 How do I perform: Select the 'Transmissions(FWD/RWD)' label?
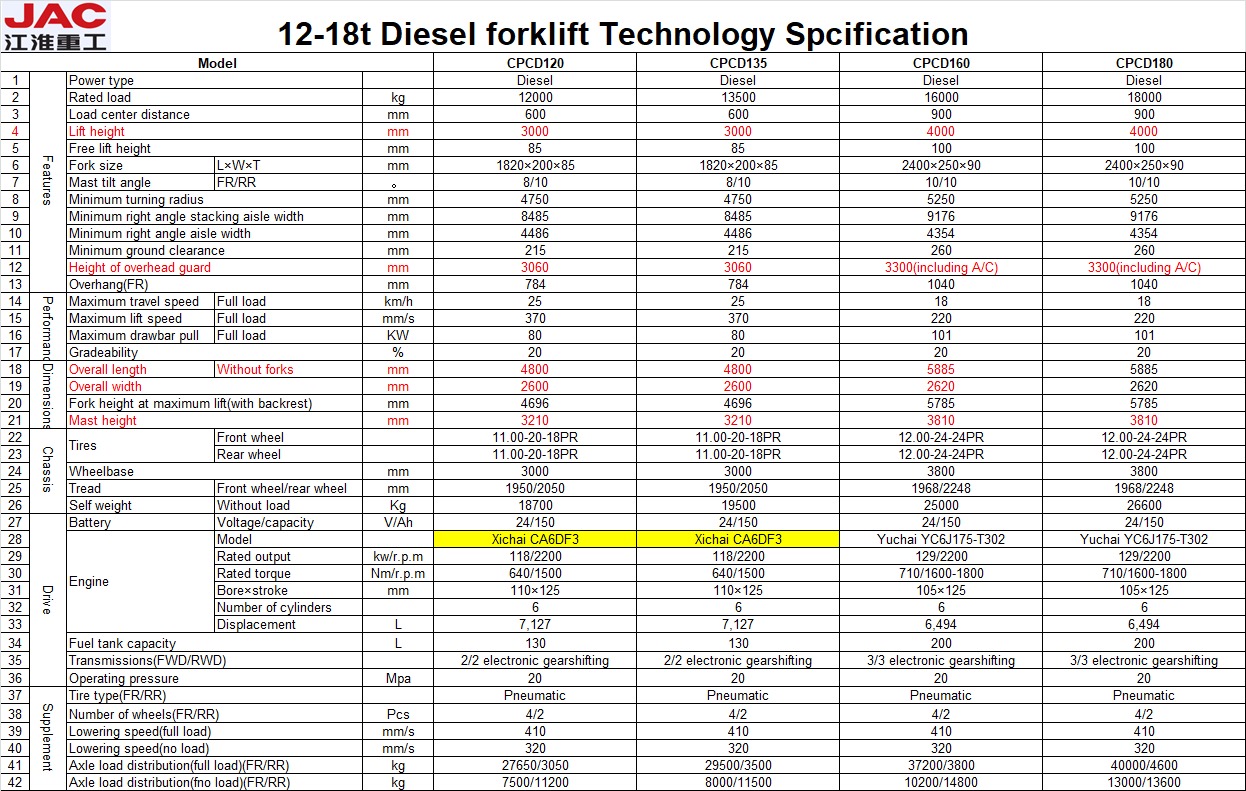click(147, 661)
